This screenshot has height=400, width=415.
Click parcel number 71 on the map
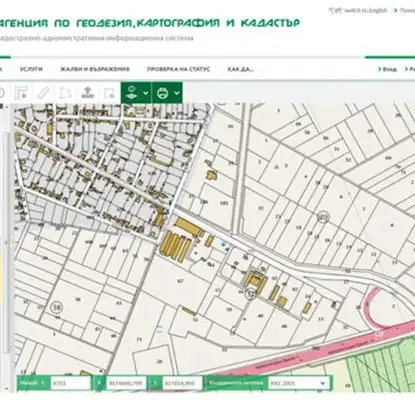click(x=139, y=340)
